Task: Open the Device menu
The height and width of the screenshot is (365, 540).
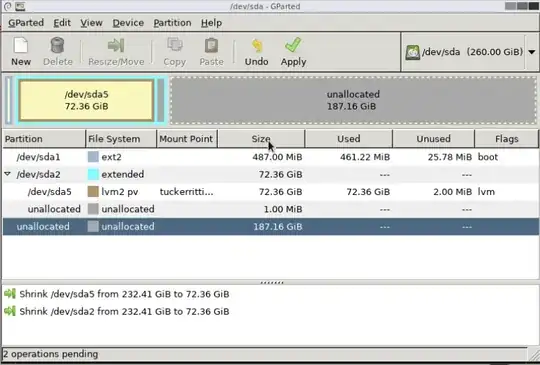Action: point(128,23)
